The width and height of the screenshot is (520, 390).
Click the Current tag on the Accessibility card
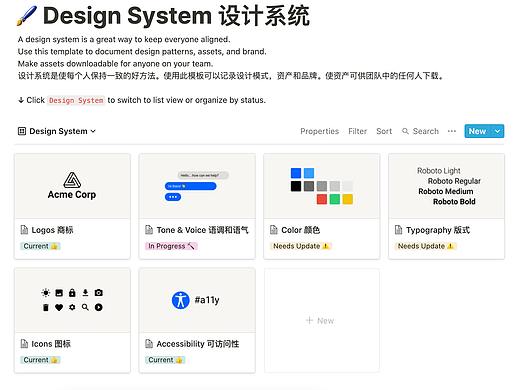[165, 360]
